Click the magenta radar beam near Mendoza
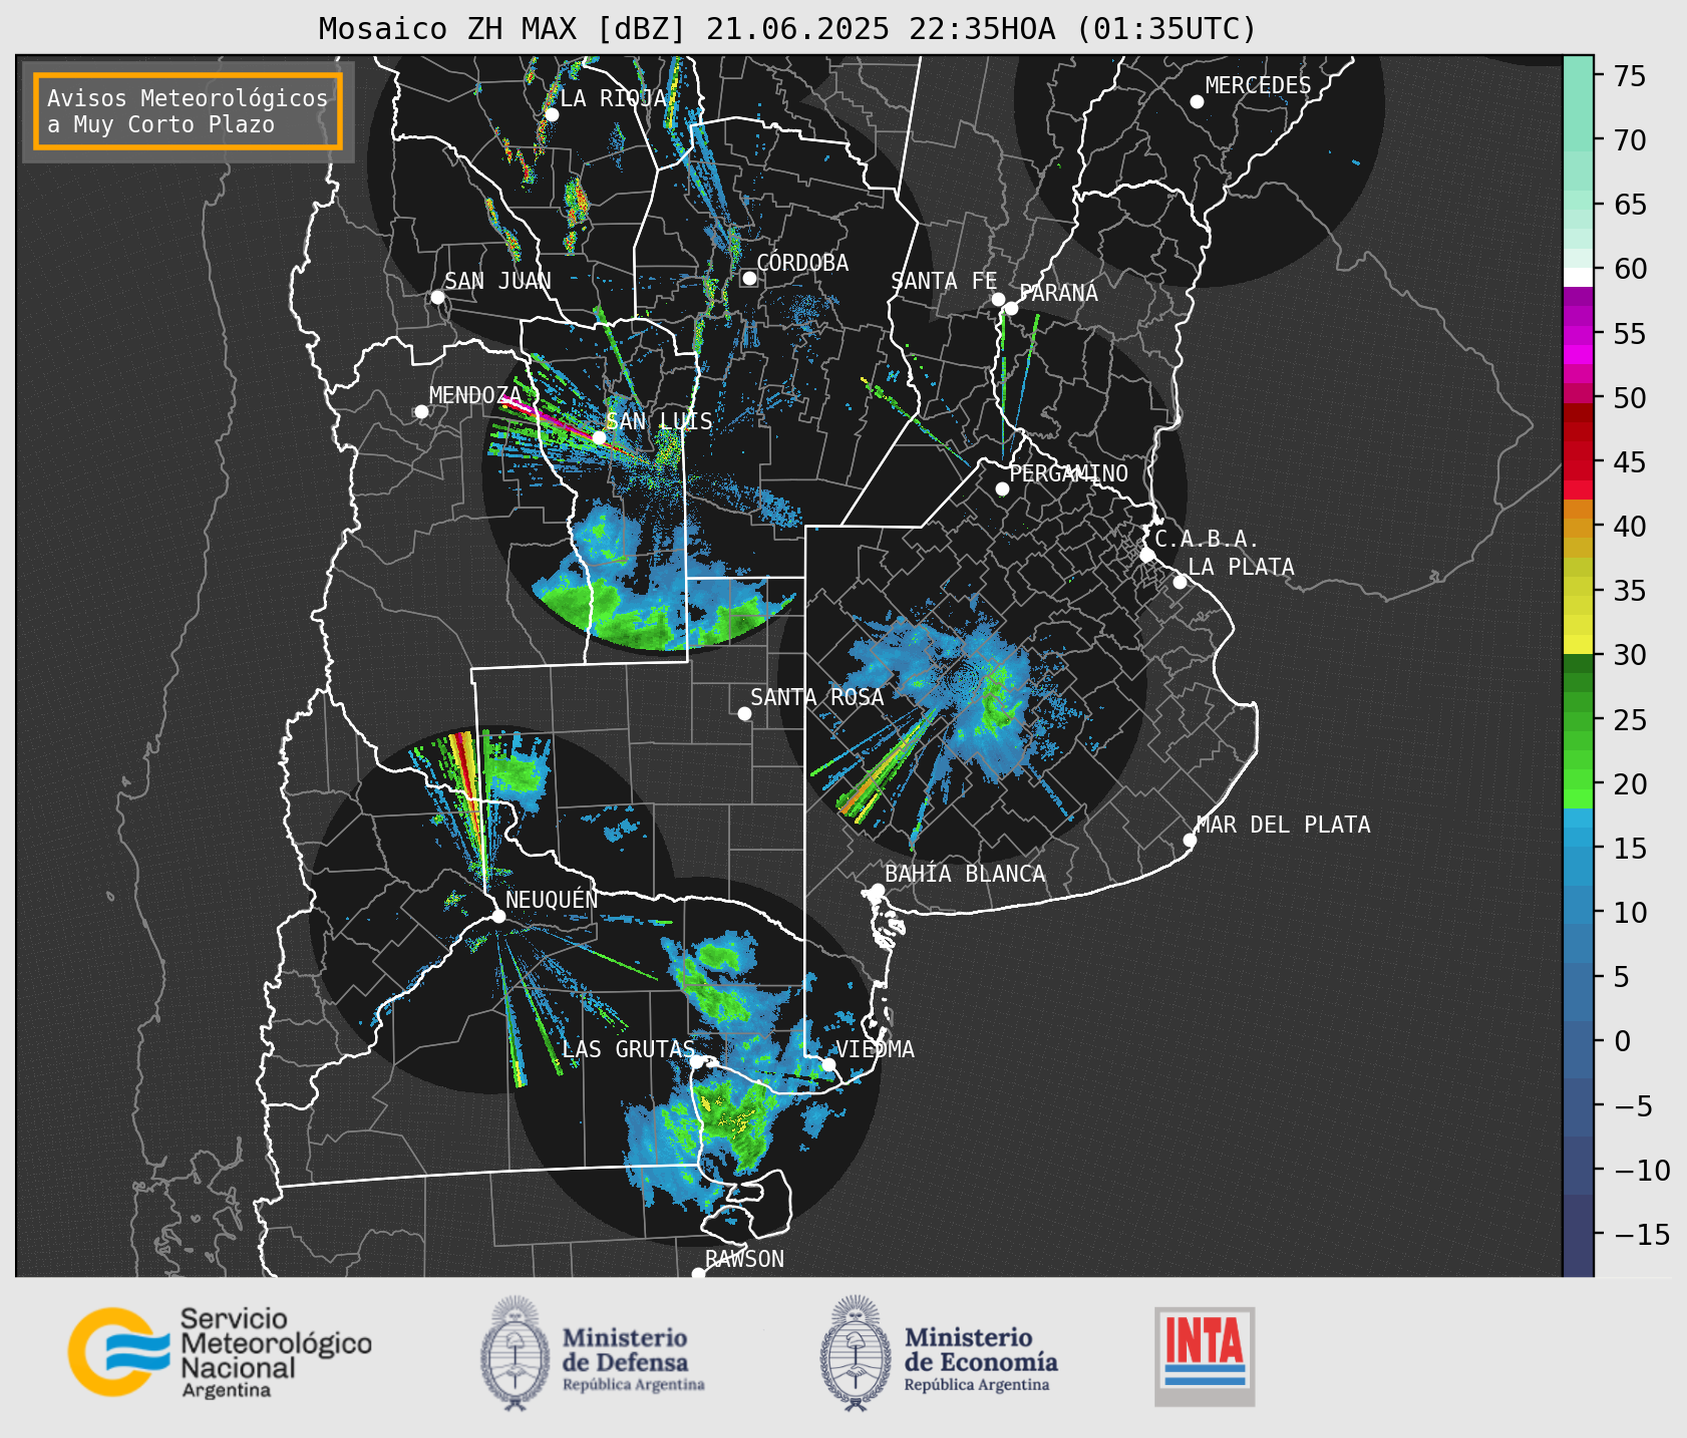This screenshot has width=1687, height=1438. click(x=545, y=416)
